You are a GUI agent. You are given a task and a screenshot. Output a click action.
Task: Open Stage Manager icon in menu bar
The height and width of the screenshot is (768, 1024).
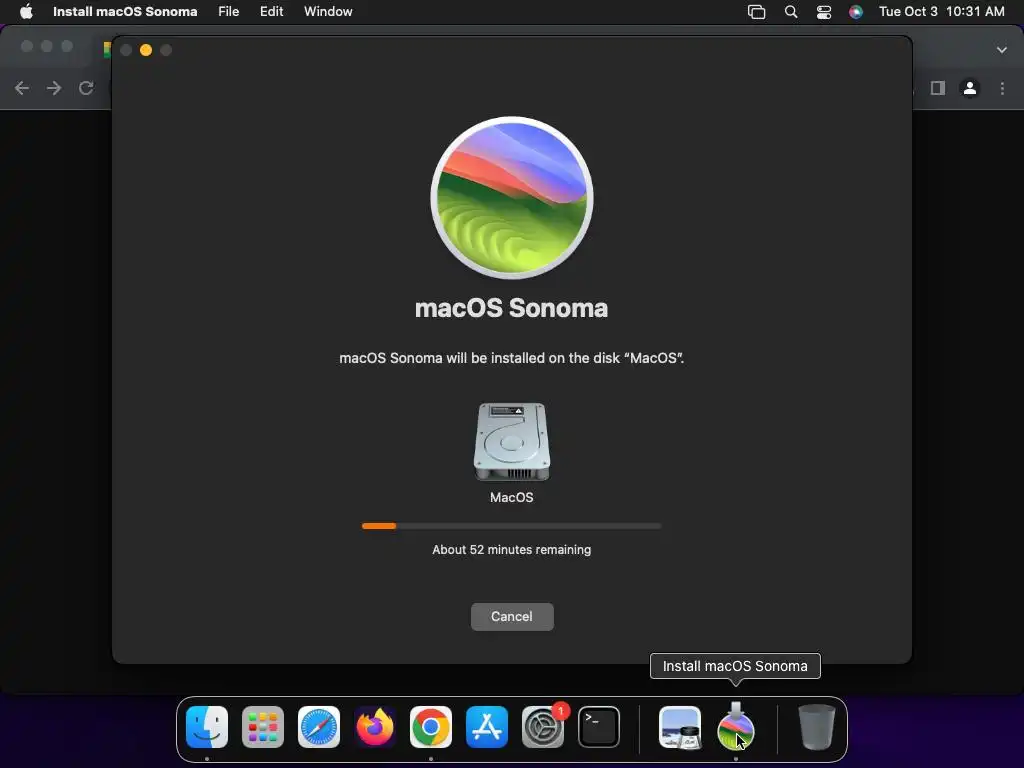click(x=756, y=12)
